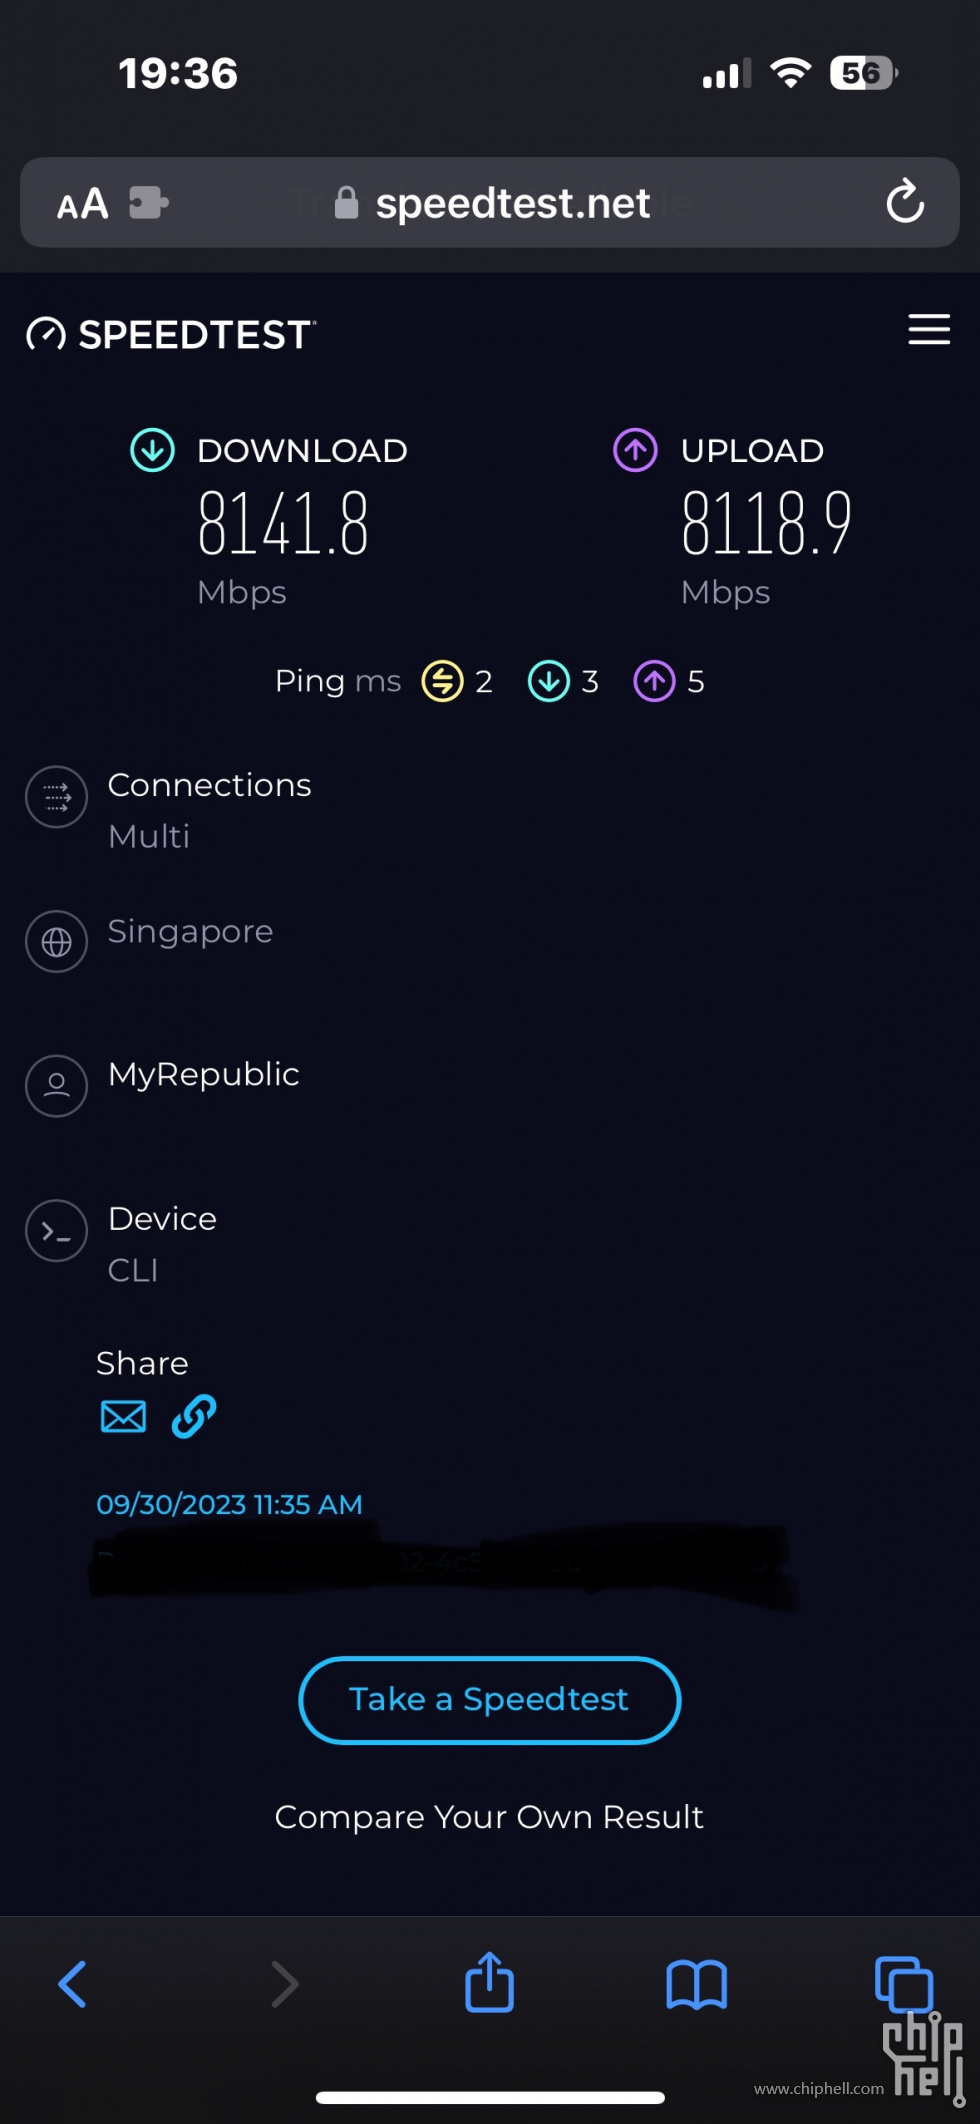
Task: Tap the Connections Multi icon
Action: 57,797
